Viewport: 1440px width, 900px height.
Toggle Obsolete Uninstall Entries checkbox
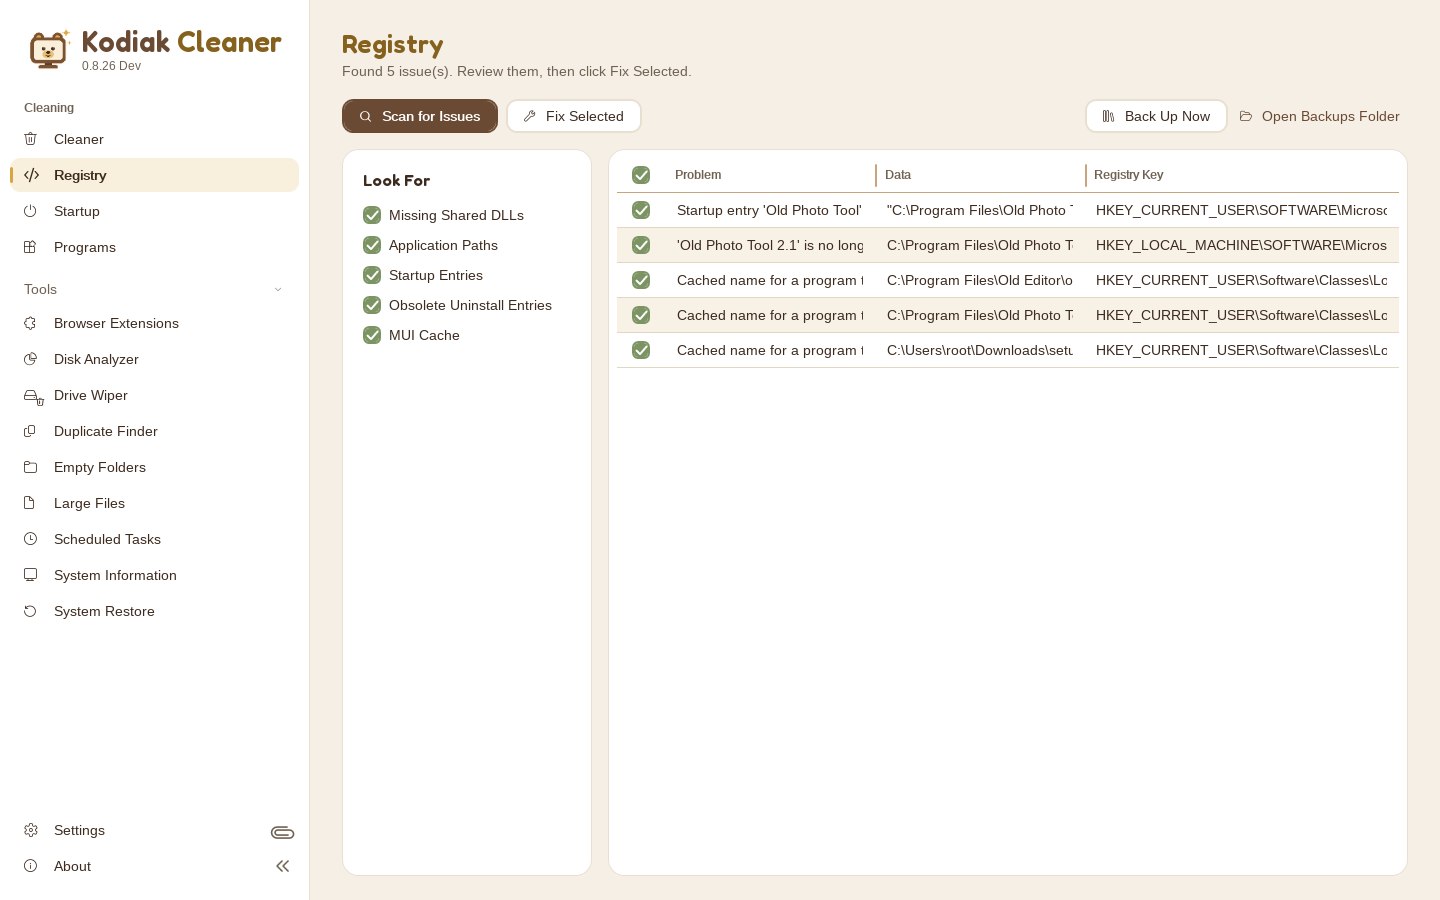pyautogui.click(x=372, y=305)
